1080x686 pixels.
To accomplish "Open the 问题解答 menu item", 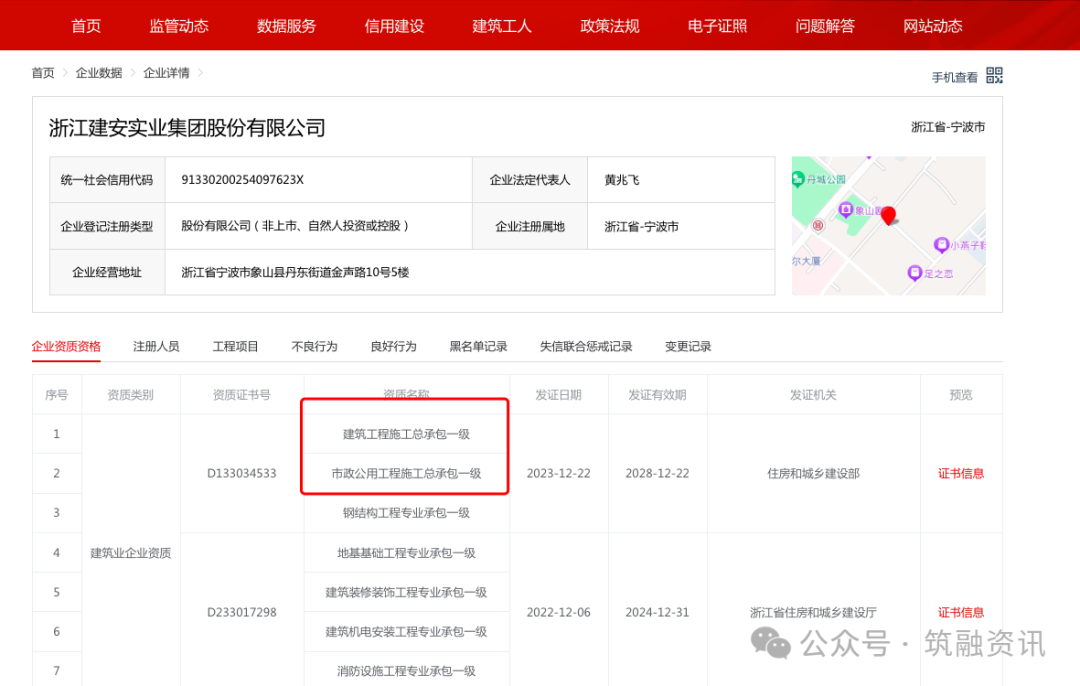I will pyautogui.click(x=825, y=26).
